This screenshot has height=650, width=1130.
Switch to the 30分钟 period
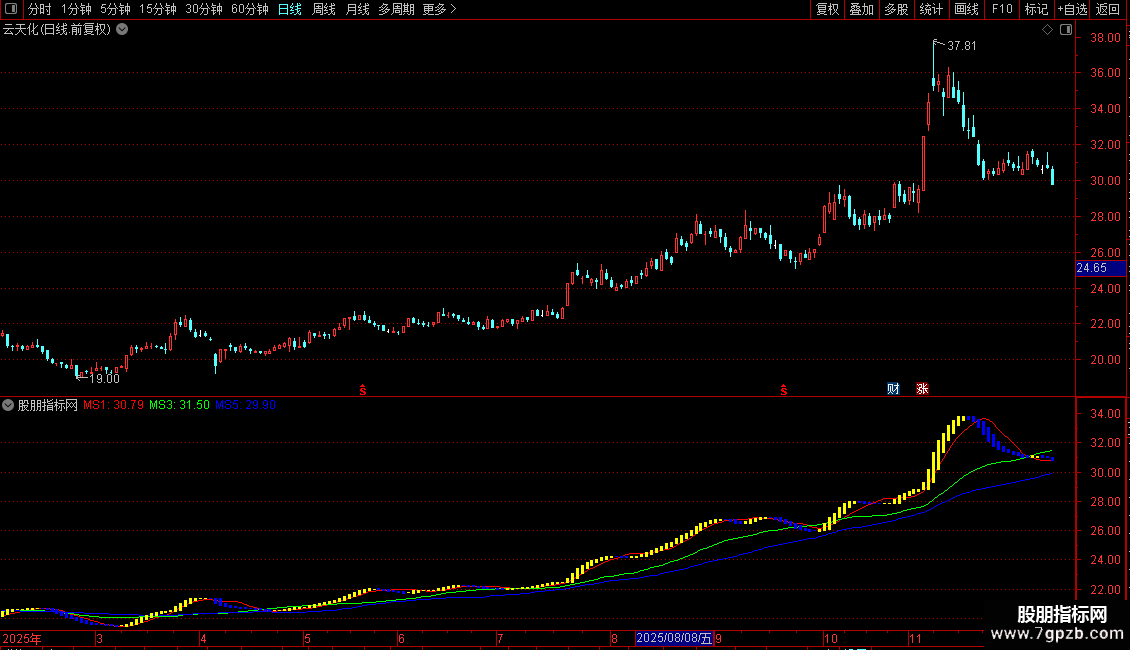[204, 9]
